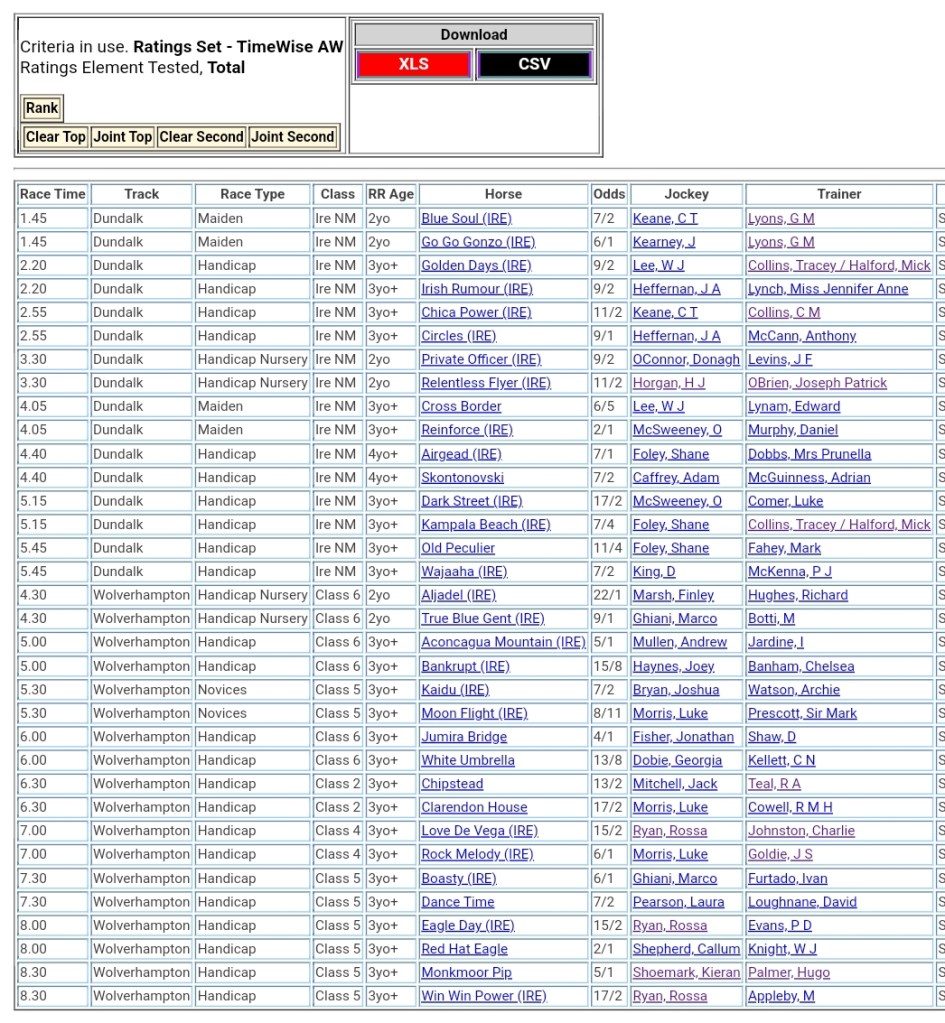
Task: View trainer Dobbs, Mrs Prunella
Action: click(x=809, y=454)
